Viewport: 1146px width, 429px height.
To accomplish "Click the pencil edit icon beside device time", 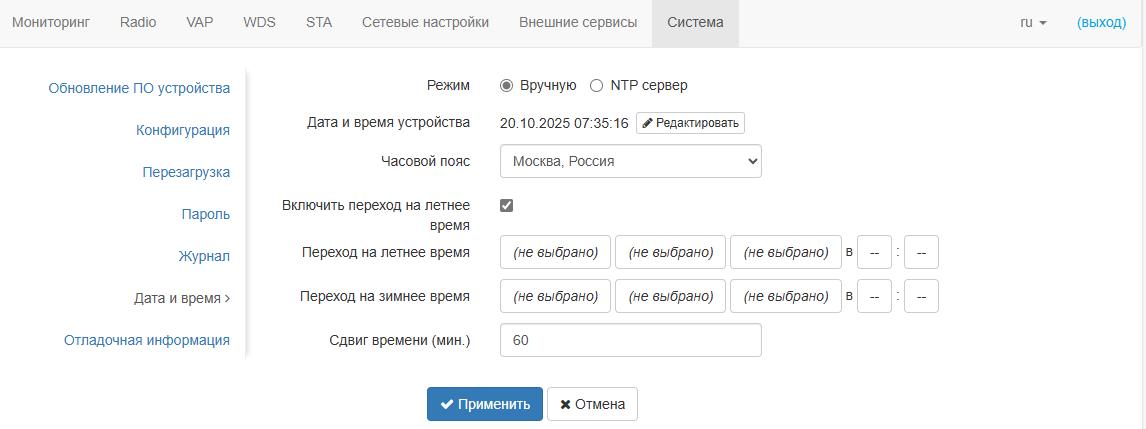I will 647,123.
